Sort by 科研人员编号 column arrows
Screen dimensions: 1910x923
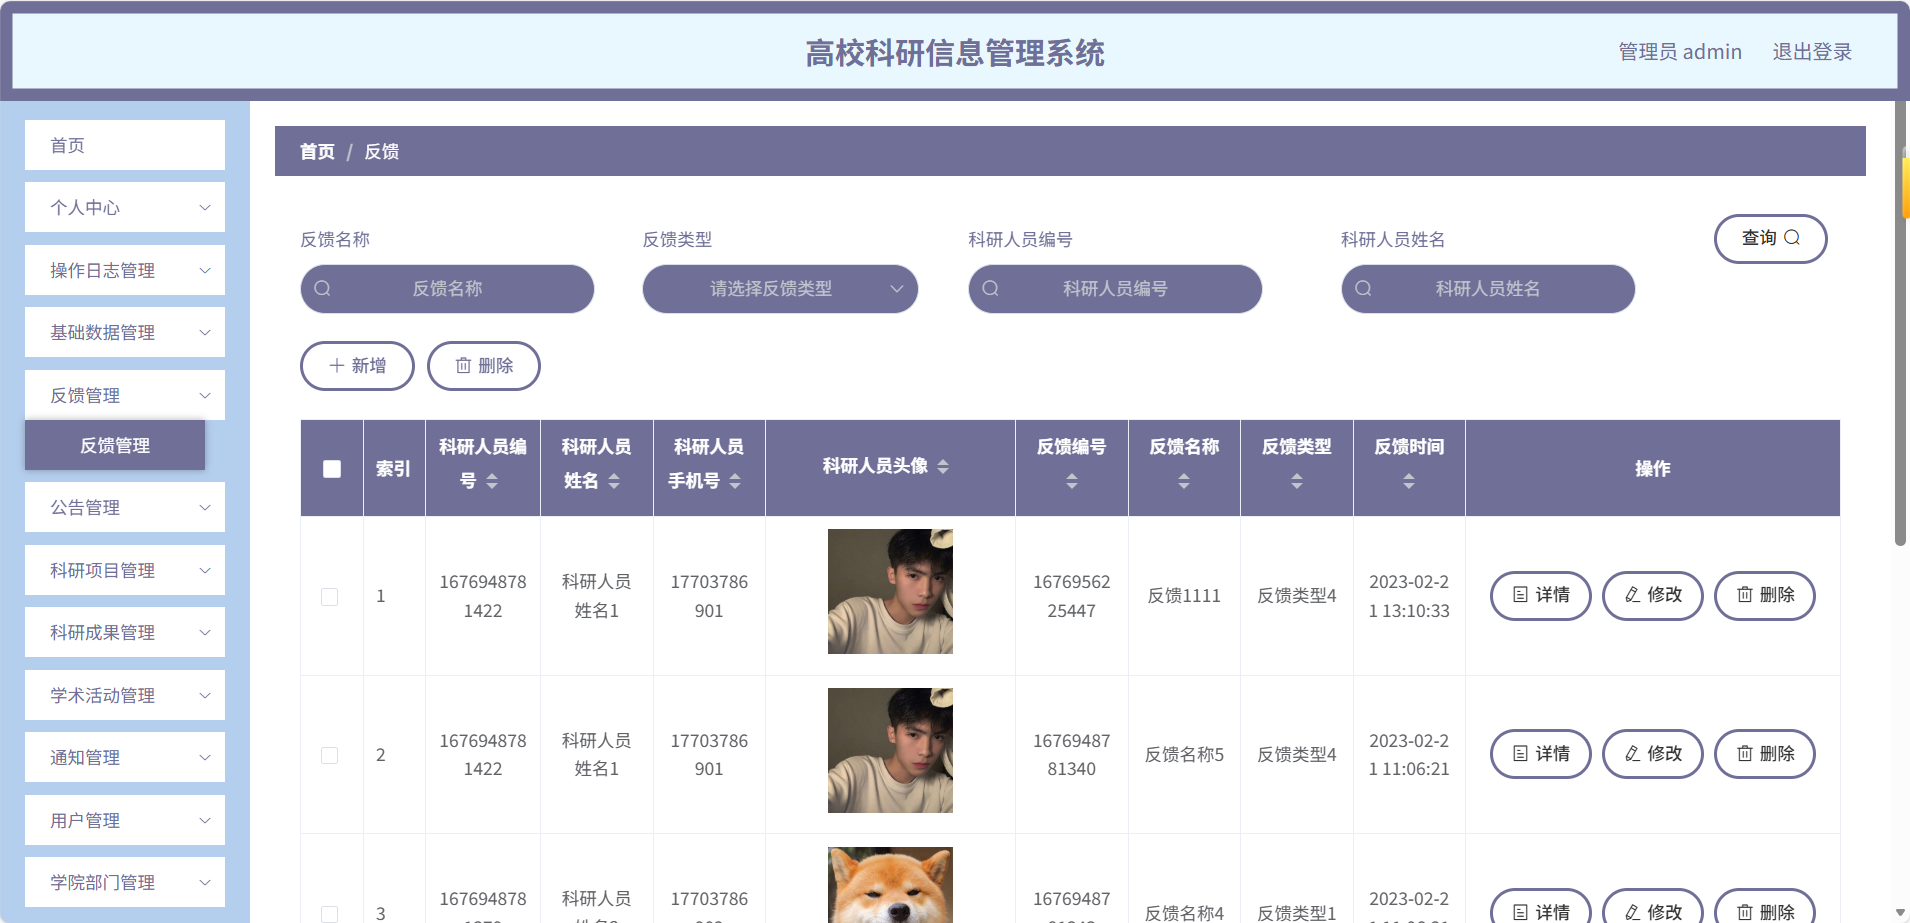click(x=492, y=482)
